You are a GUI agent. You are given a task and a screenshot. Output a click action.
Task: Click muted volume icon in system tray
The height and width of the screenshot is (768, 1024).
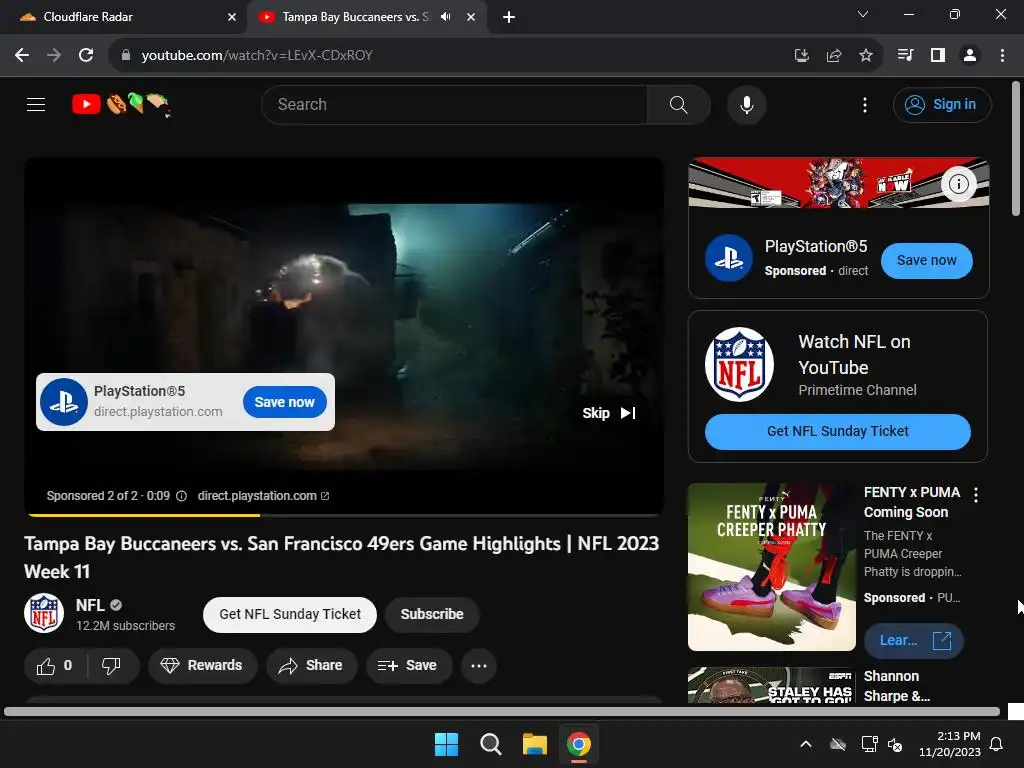pos(895,744)
